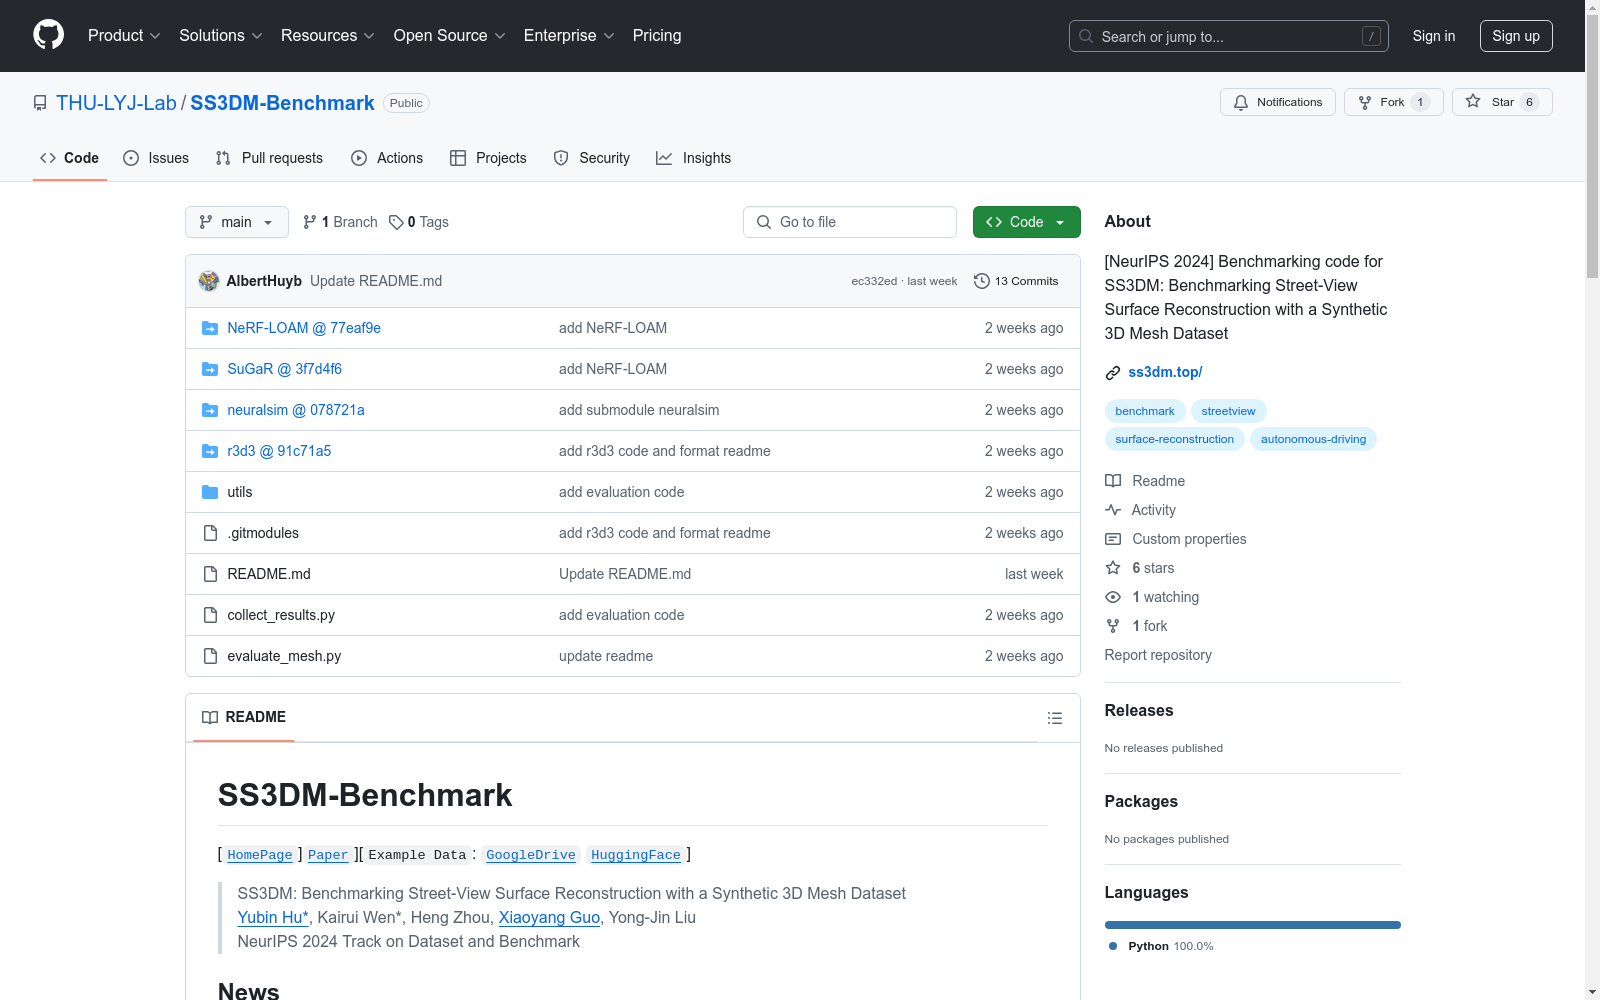Click the search magnifier in the header
1600x1000 pixels.
pos(1086,36)
